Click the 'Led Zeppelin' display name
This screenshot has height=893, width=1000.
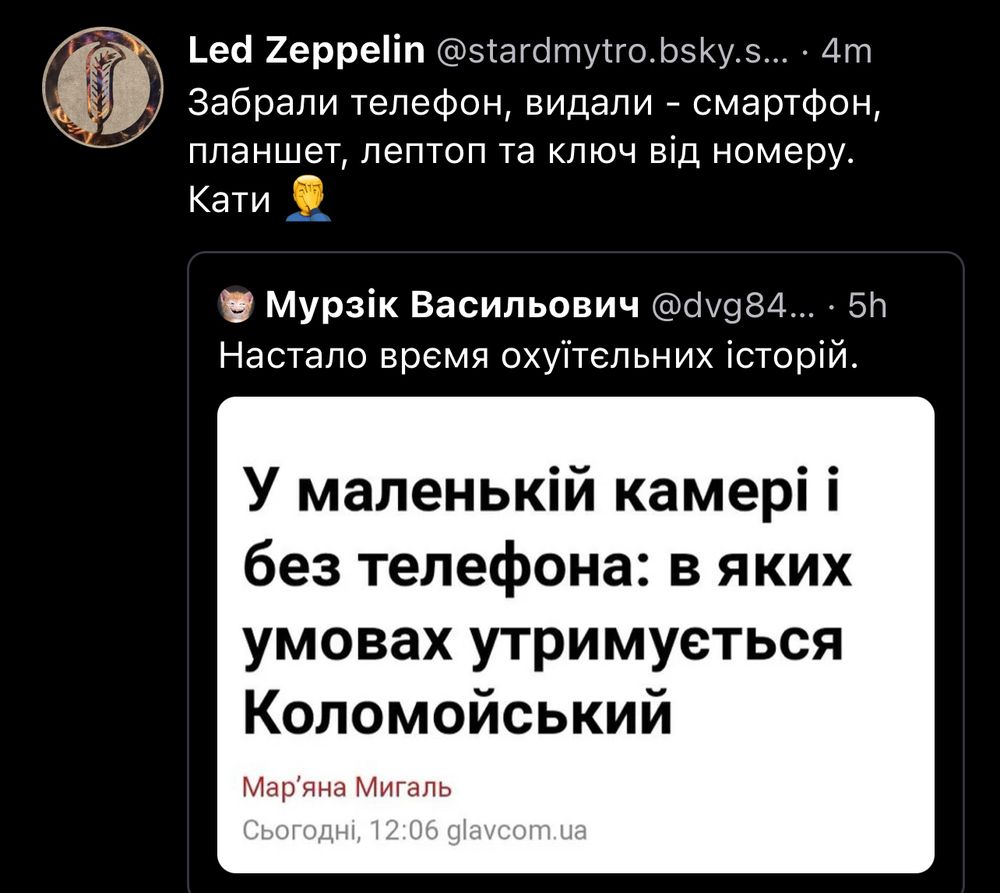[x=305, y=50]
